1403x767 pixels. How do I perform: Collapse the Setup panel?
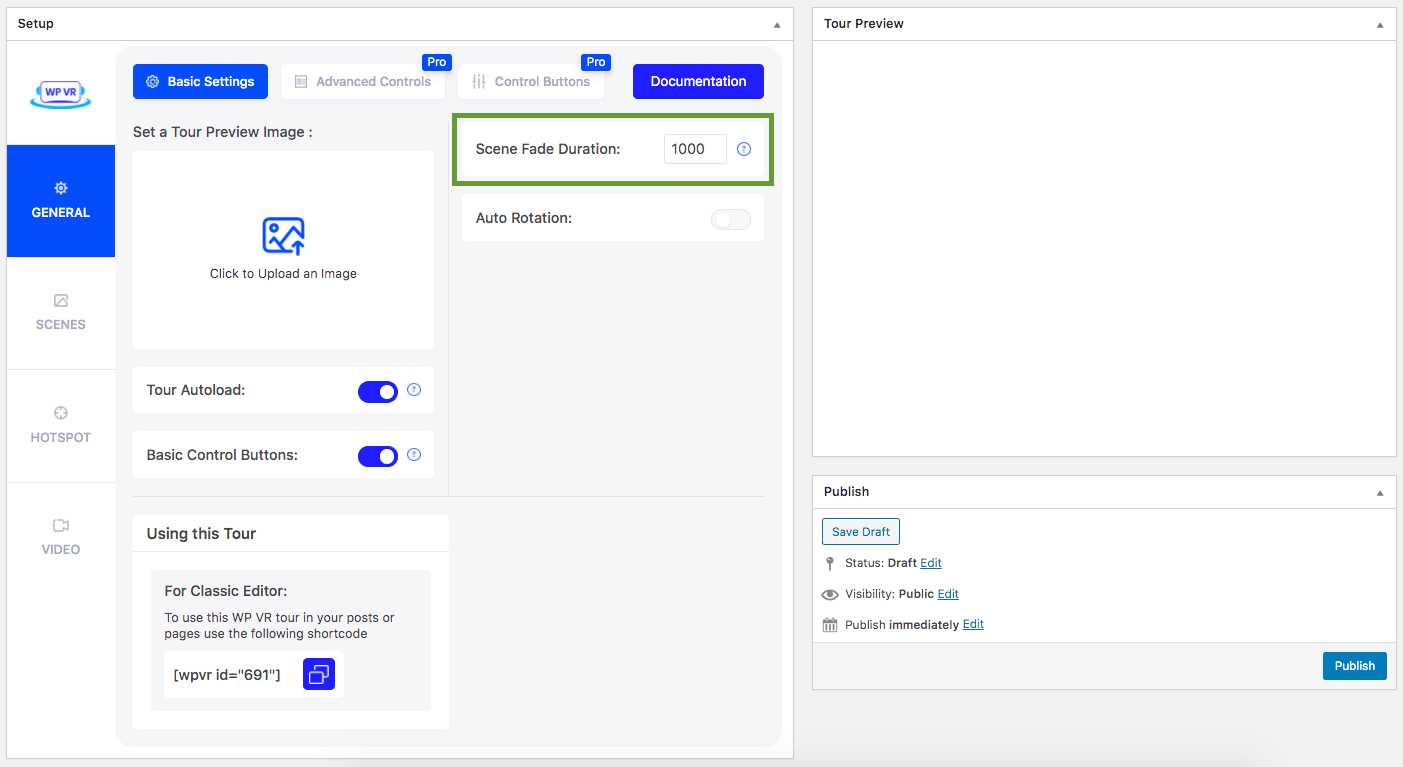click(x=778, y=24)
